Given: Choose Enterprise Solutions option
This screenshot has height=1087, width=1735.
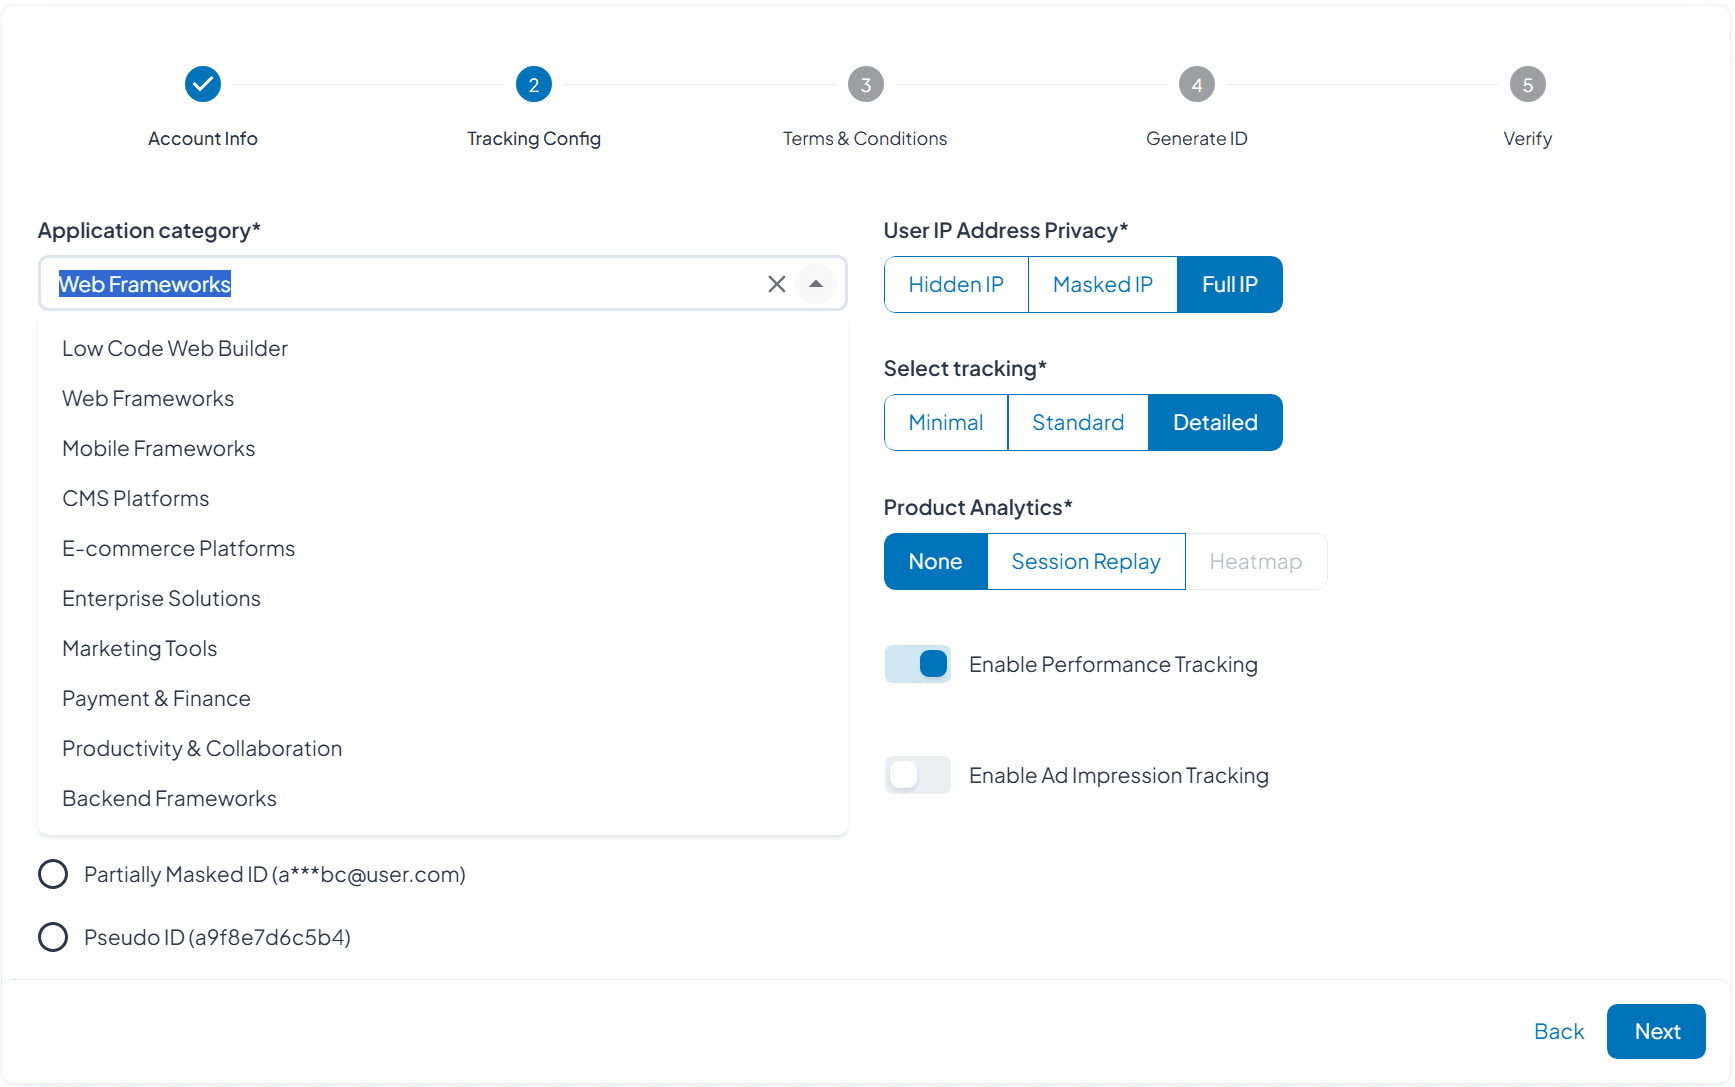Looking at the screenshot, I should click(x=443, y=598).
